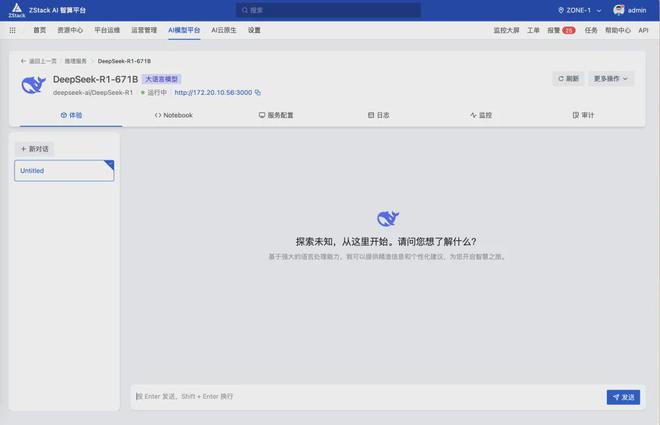660x425 pixels.
Task: Expand the ZONE-1 zone selector
Action: coord(580,10)
